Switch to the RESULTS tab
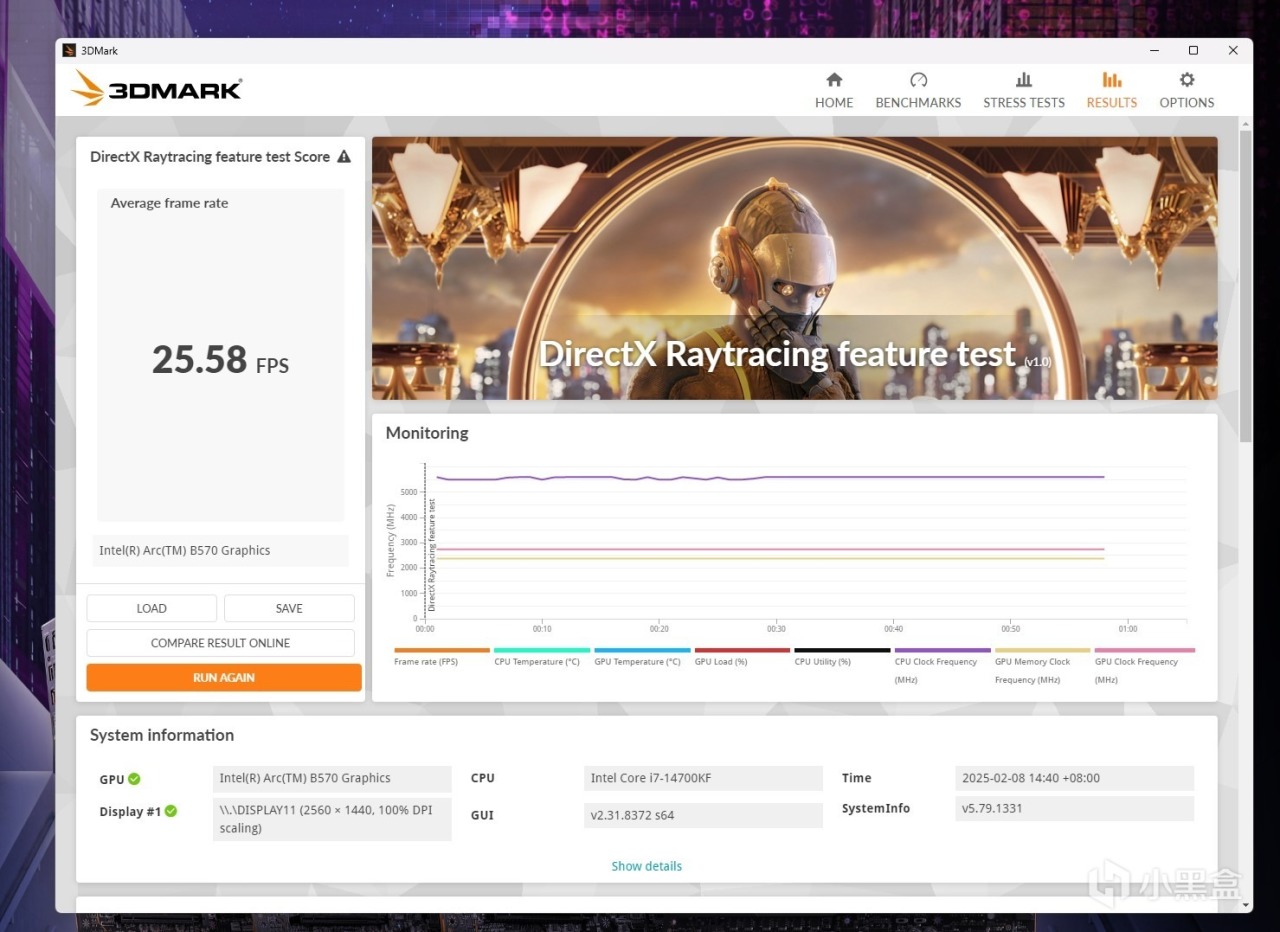Viewport: 1280px width, 932px height. tap(1112, 90)
